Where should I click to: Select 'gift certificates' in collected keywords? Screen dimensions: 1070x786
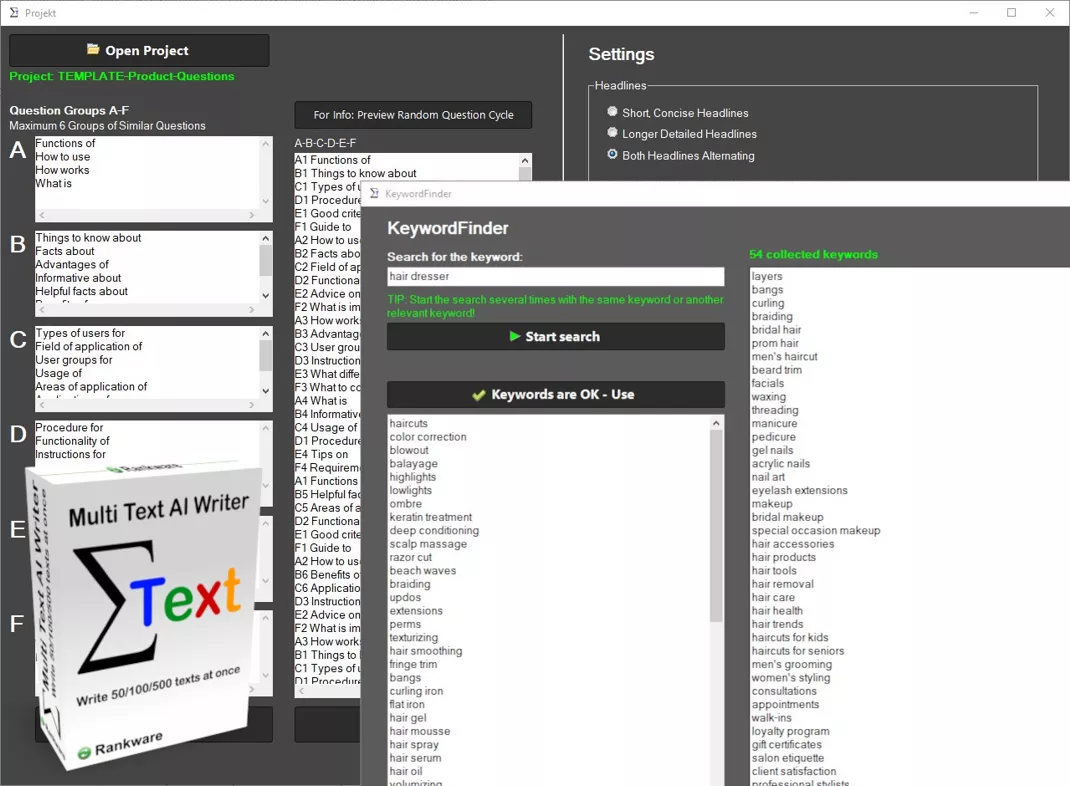787,744
